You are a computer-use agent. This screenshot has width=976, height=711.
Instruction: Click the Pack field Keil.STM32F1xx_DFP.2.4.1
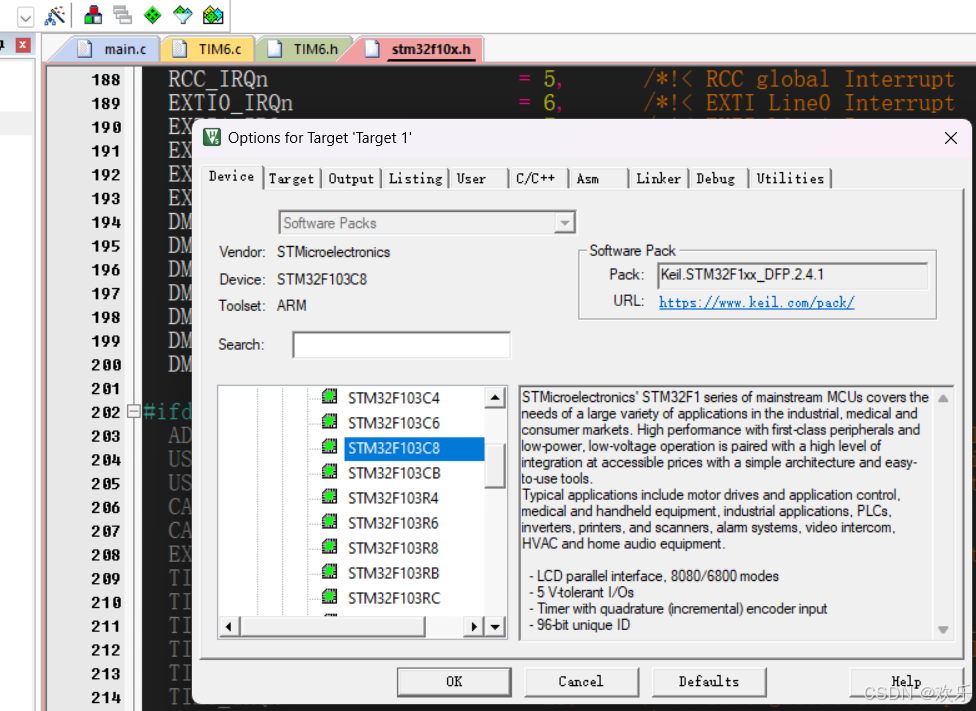[792, 275]
